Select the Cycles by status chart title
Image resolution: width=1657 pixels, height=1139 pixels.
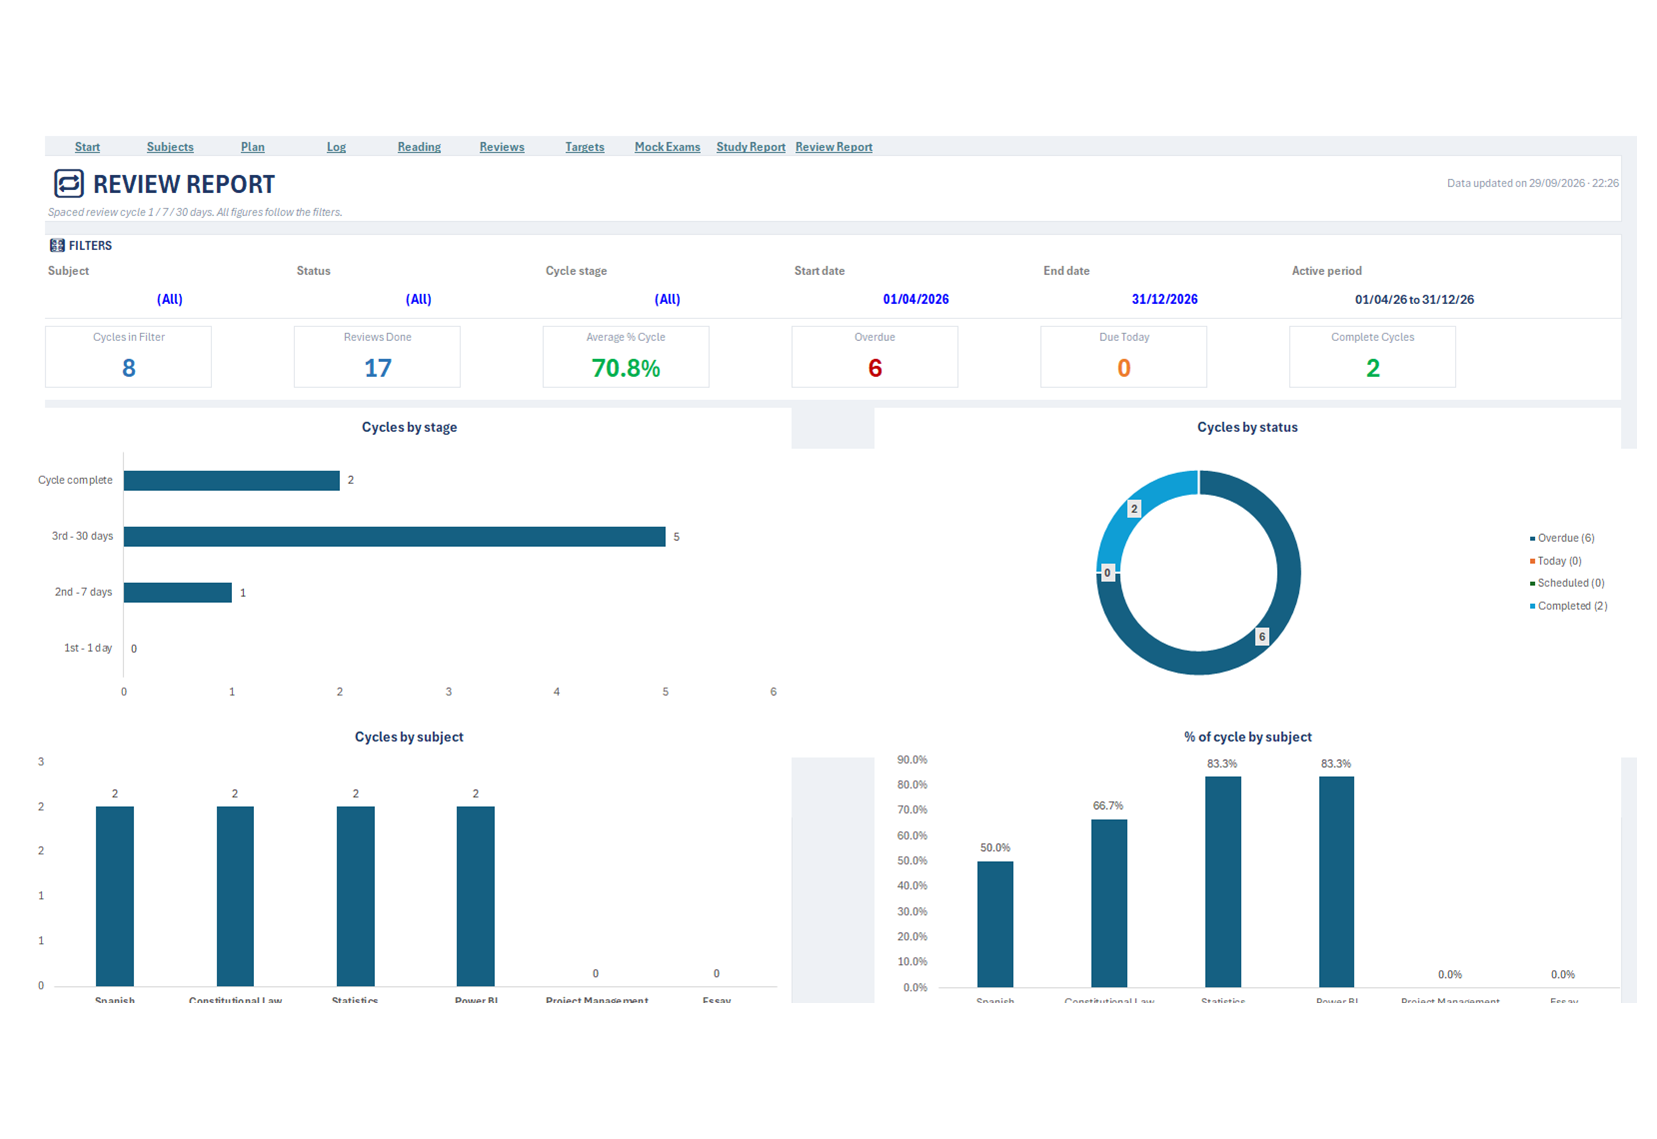pos(1247,427)
